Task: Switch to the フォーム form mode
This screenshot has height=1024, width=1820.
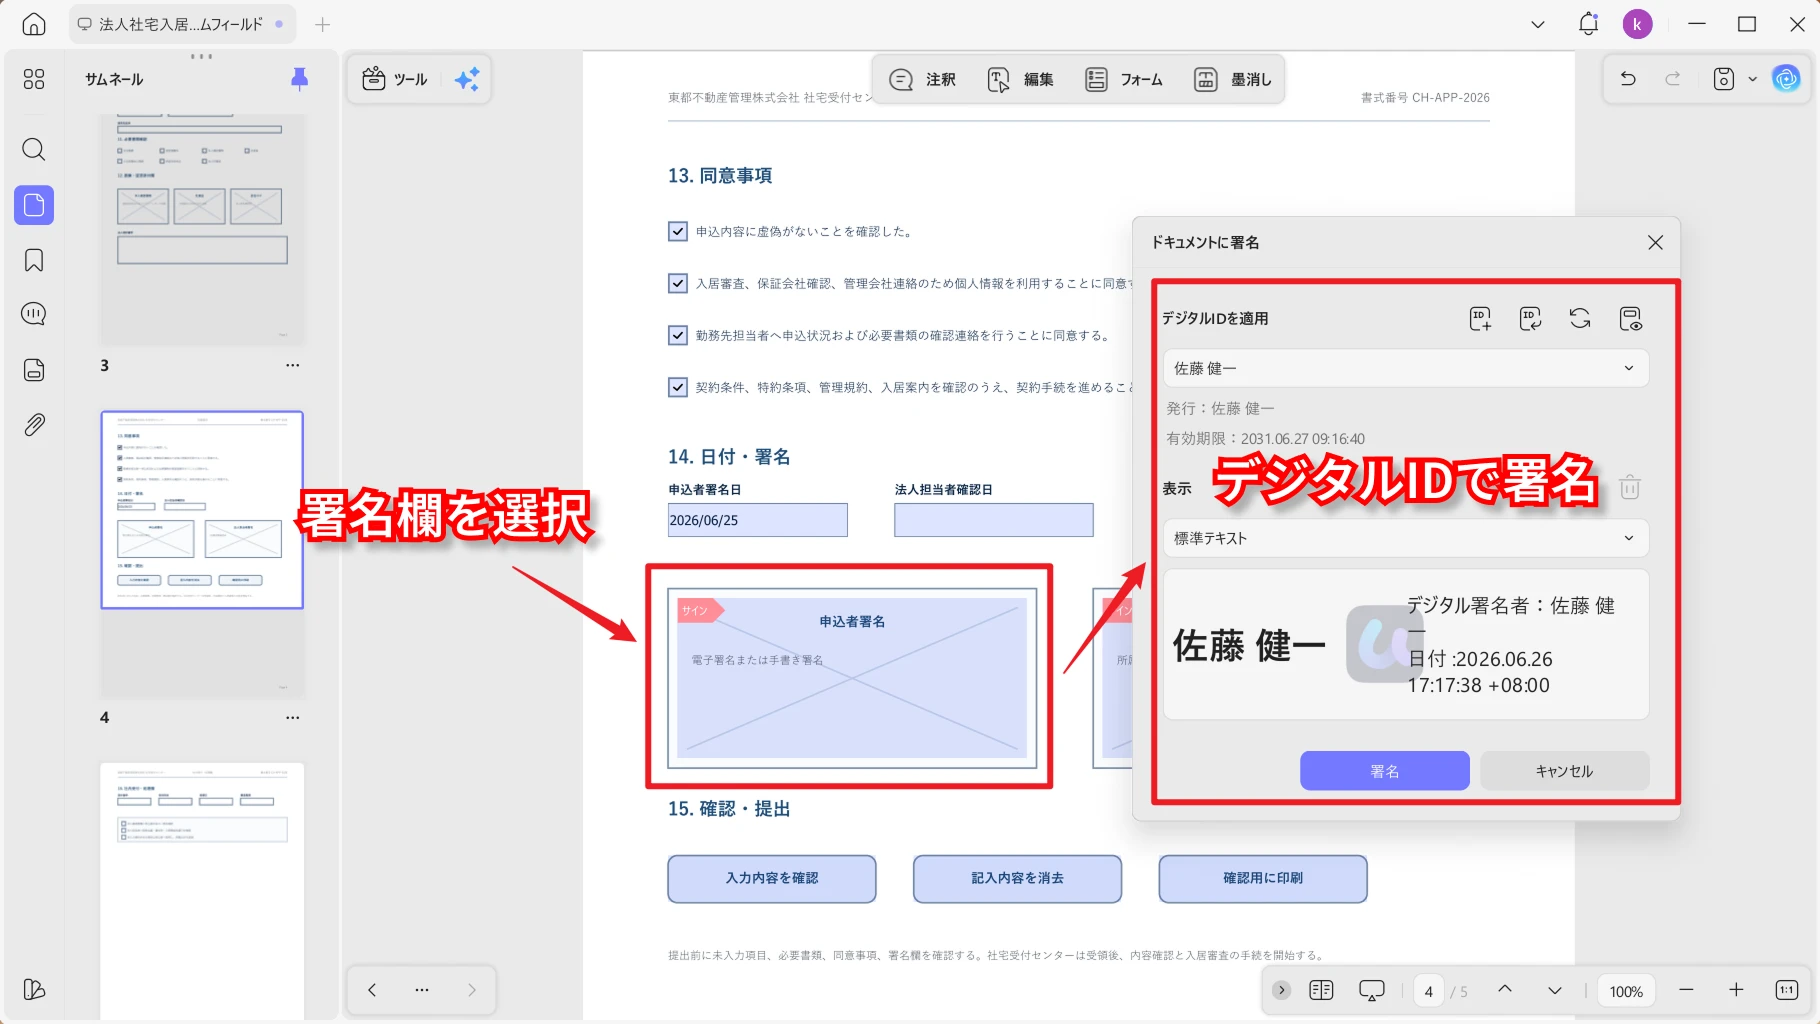Action: [1124, 79]
